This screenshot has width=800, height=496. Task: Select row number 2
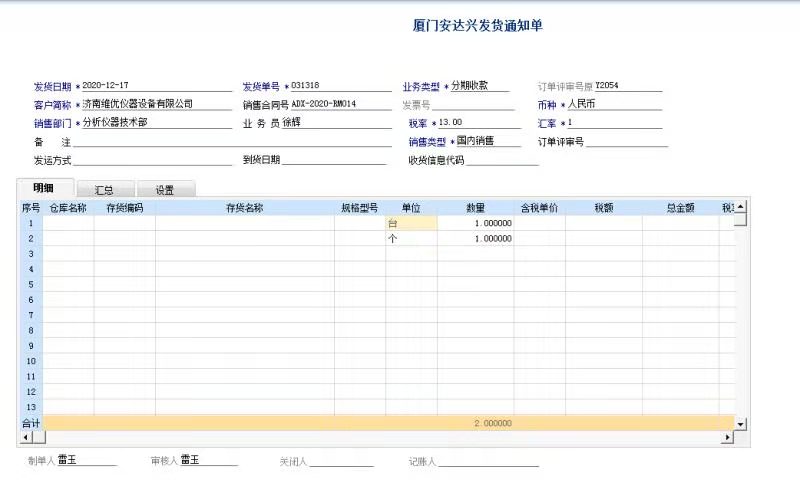tap(31, 238)
